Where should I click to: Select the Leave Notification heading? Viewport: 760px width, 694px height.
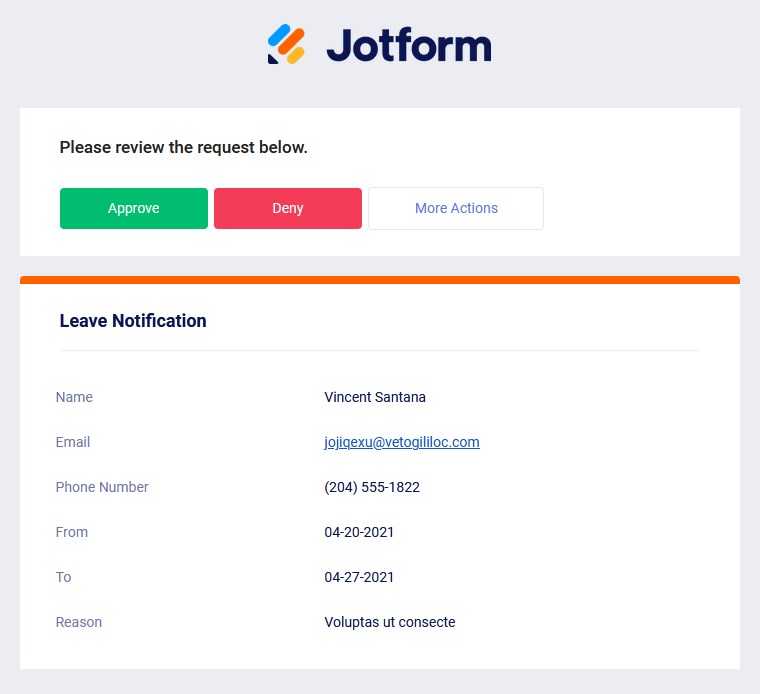[133, 321]
